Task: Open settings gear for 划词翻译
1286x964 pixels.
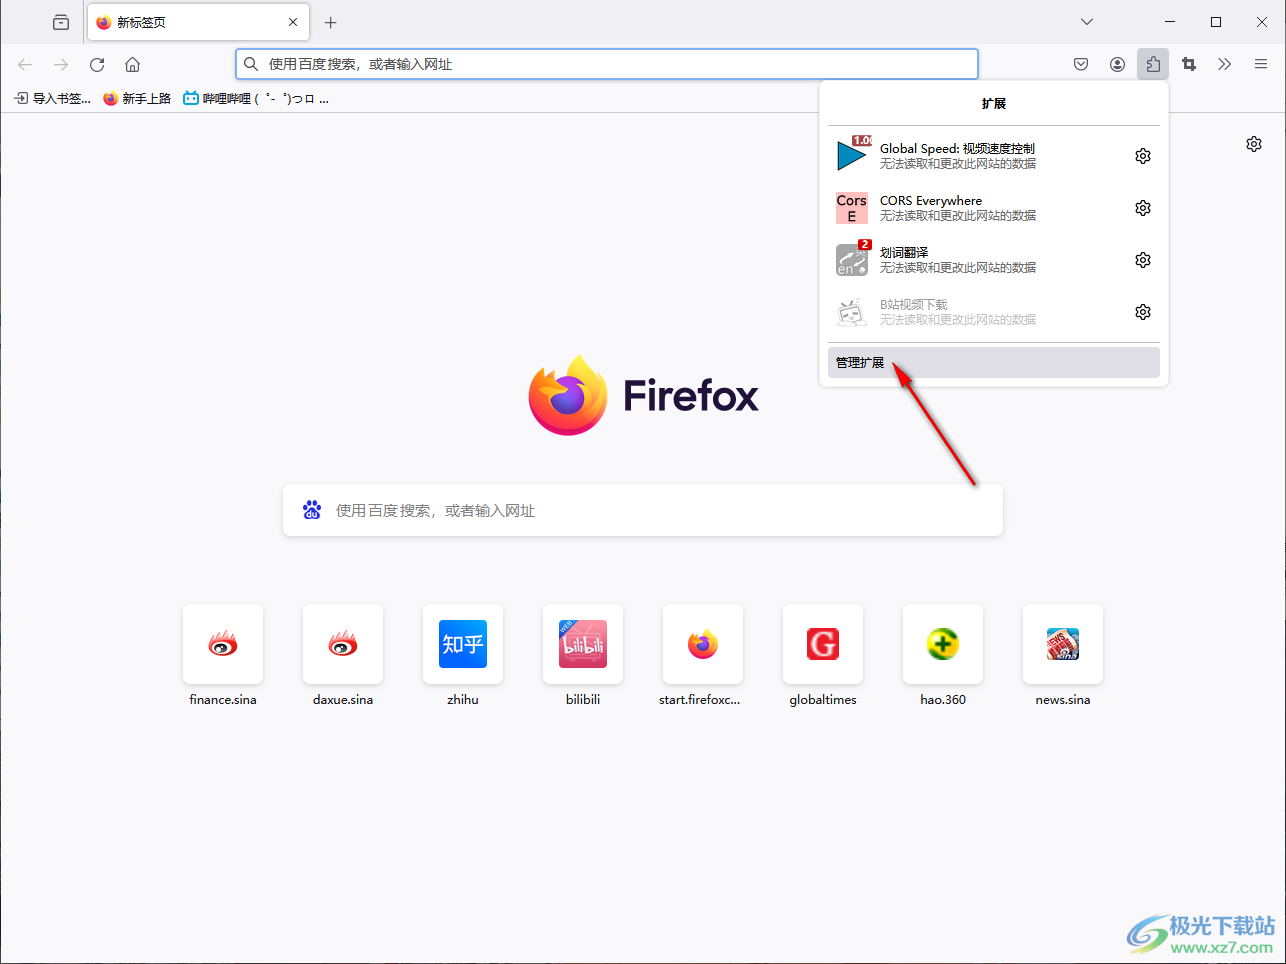Action: [1143, 260]
